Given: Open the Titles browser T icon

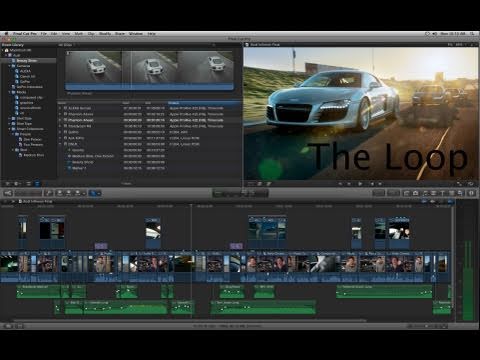Looking at the screenshot, I should [442, 193].
